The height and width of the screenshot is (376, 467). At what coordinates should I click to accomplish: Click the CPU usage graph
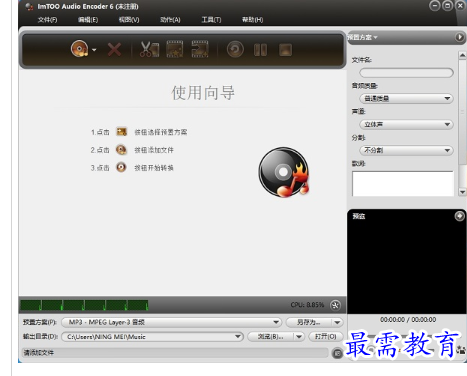tap(84, 305)
